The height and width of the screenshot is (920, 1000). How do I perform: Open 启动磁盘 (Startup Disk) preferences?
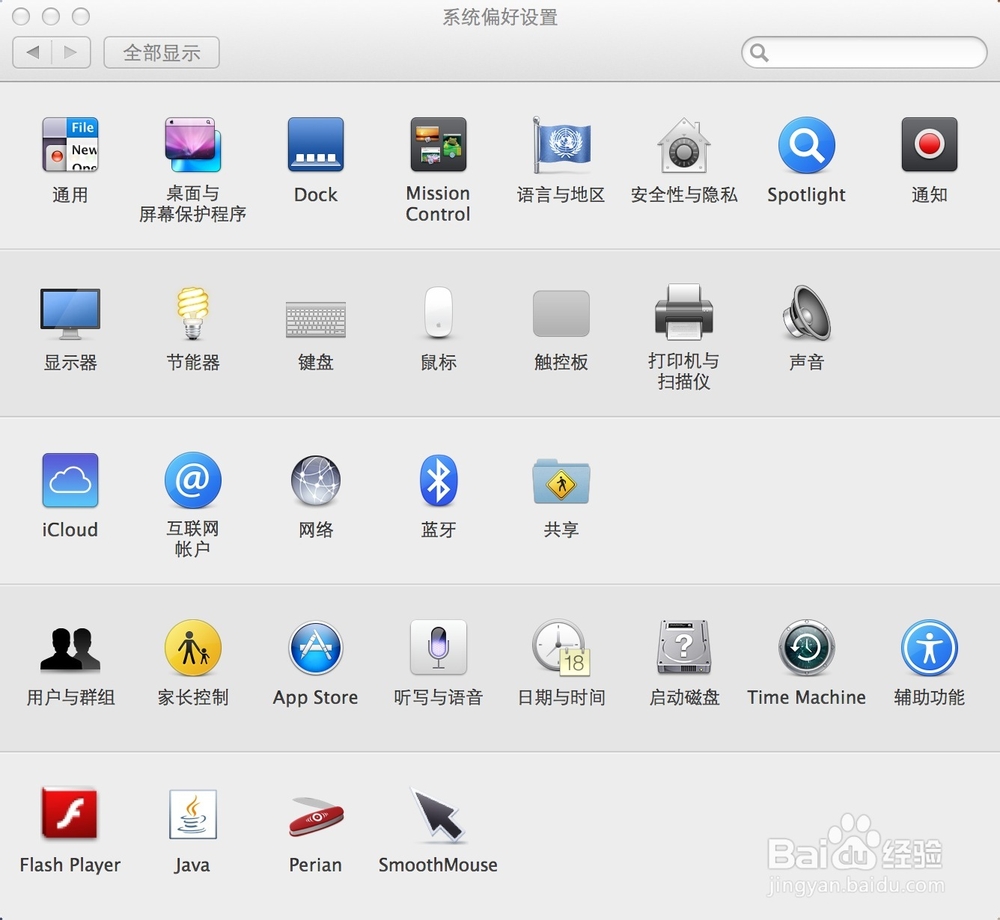coord(684,647)
